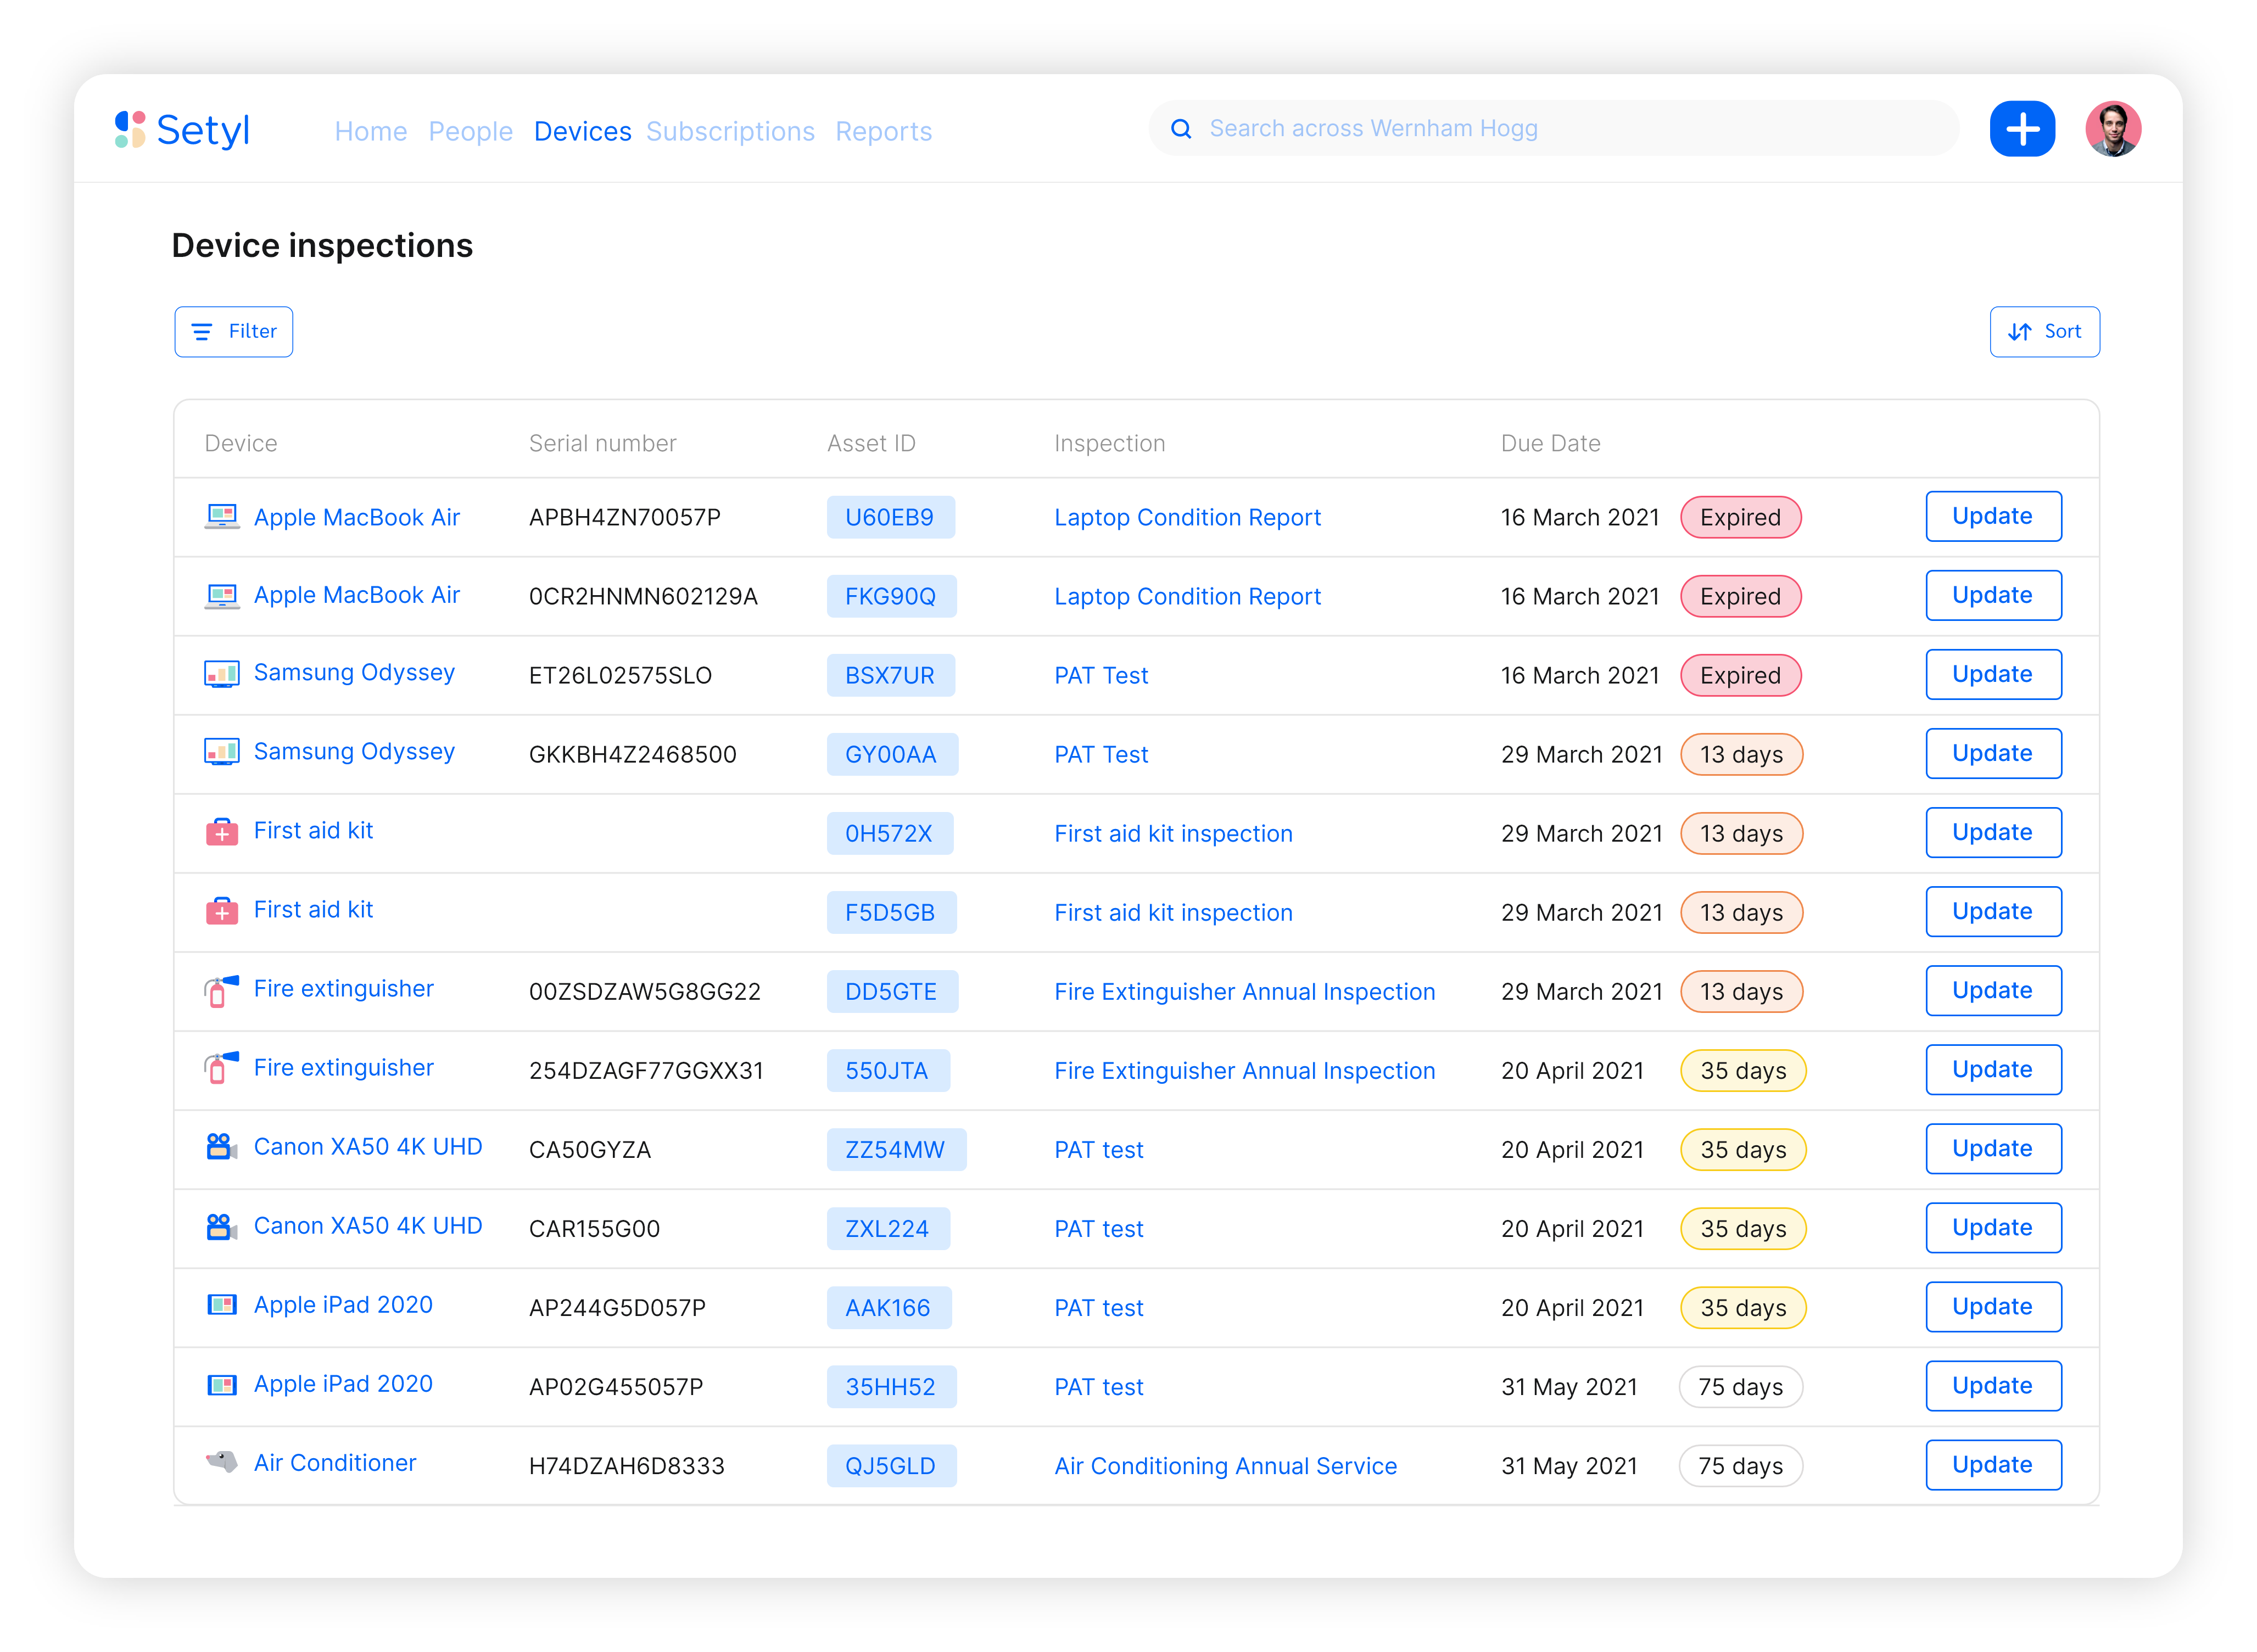Click the first aid kit icon for 0H572X
The image size is (2257, 1652).
[x=221, y=832]
